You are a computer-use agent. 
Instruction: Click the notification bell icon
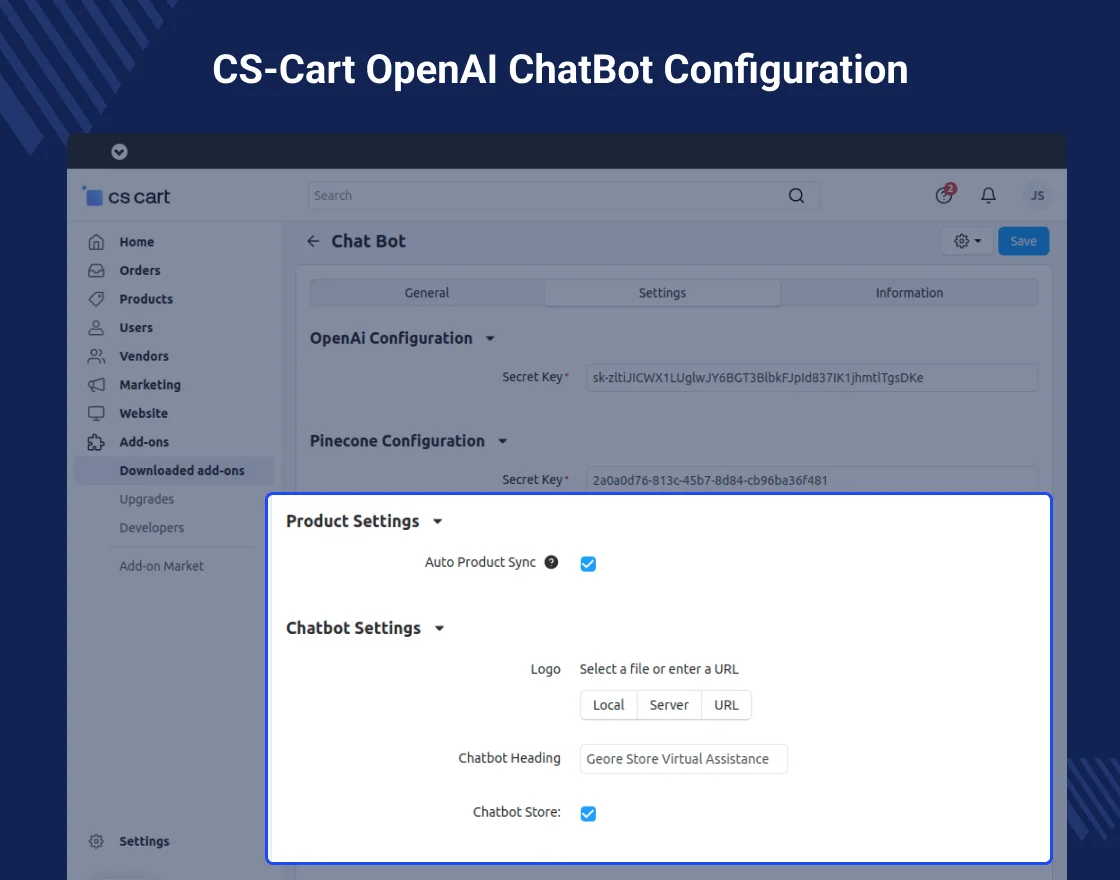(988, 196)
